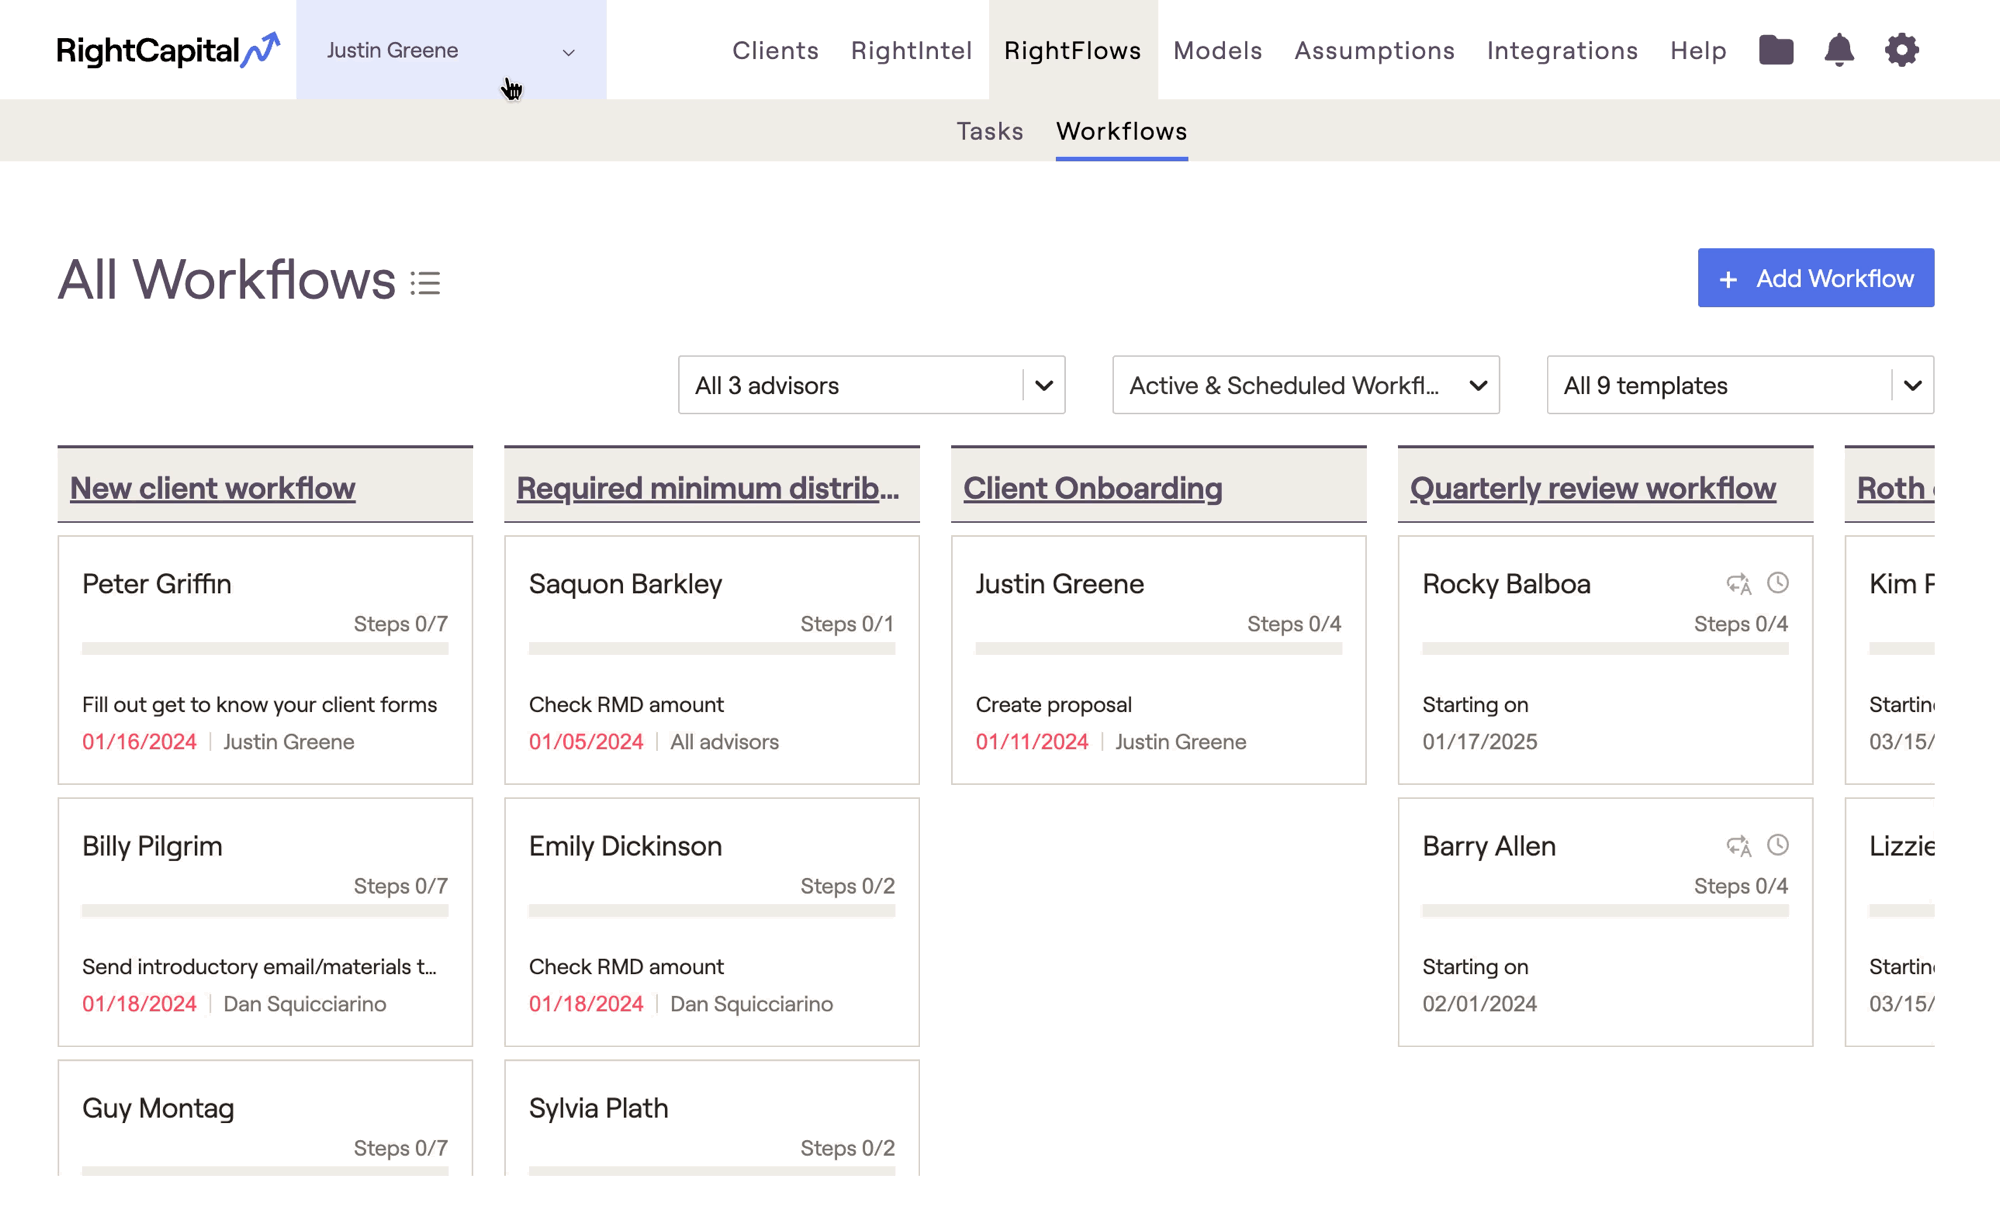Open the Peter Griffin workflow card
Image resolution: width=2000 pixels, height=1224 pixels.
click(x=265, y=660)
